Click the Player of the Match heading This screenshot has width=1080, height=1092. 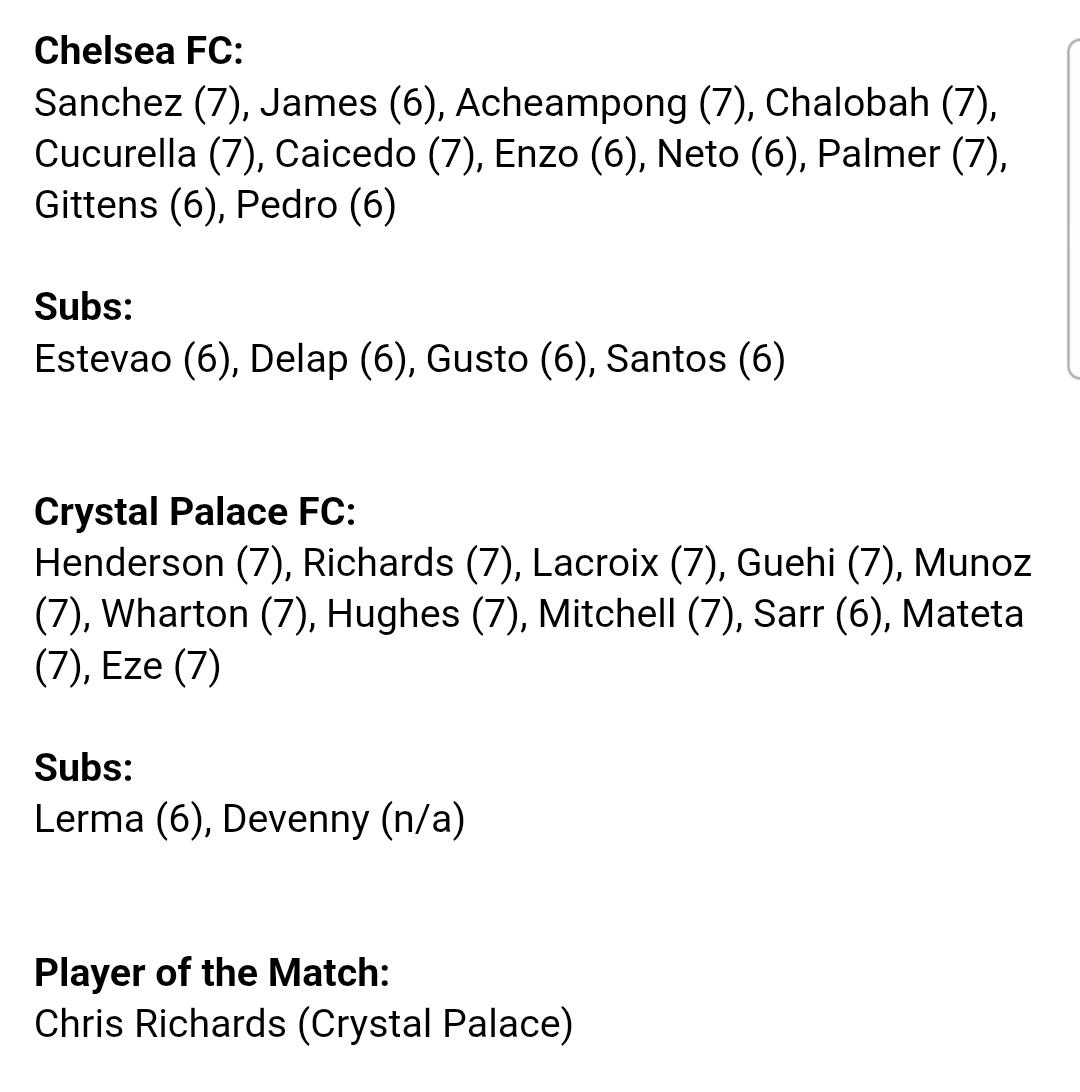212,972
